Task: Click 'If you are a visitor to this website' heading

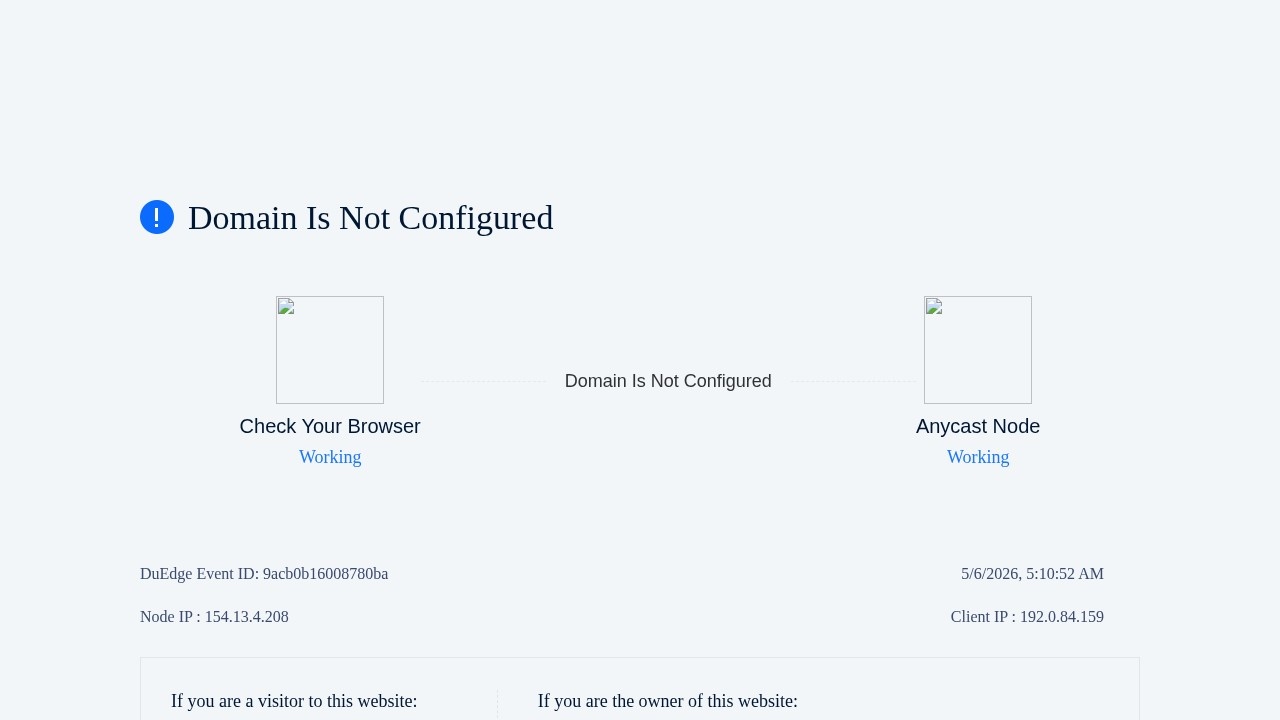Action: coord(294,701)
